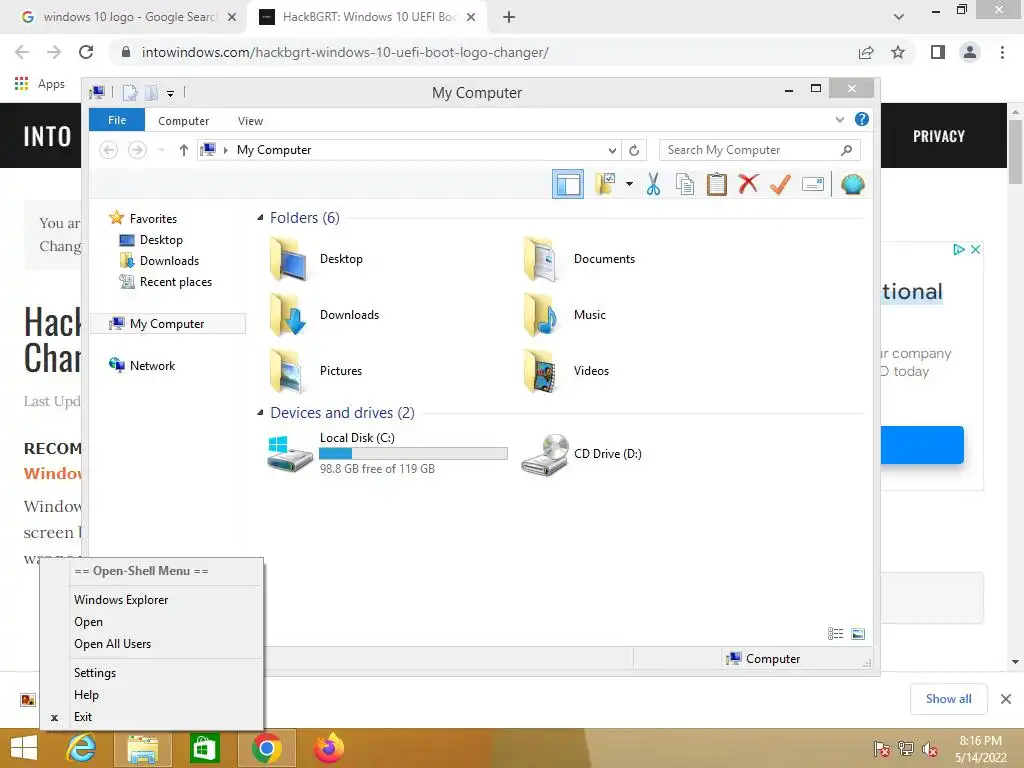Image resolution: width=1024 pixels, height=768 pixels.
Task: Click the Cut scissors icon
Action: 653,184
